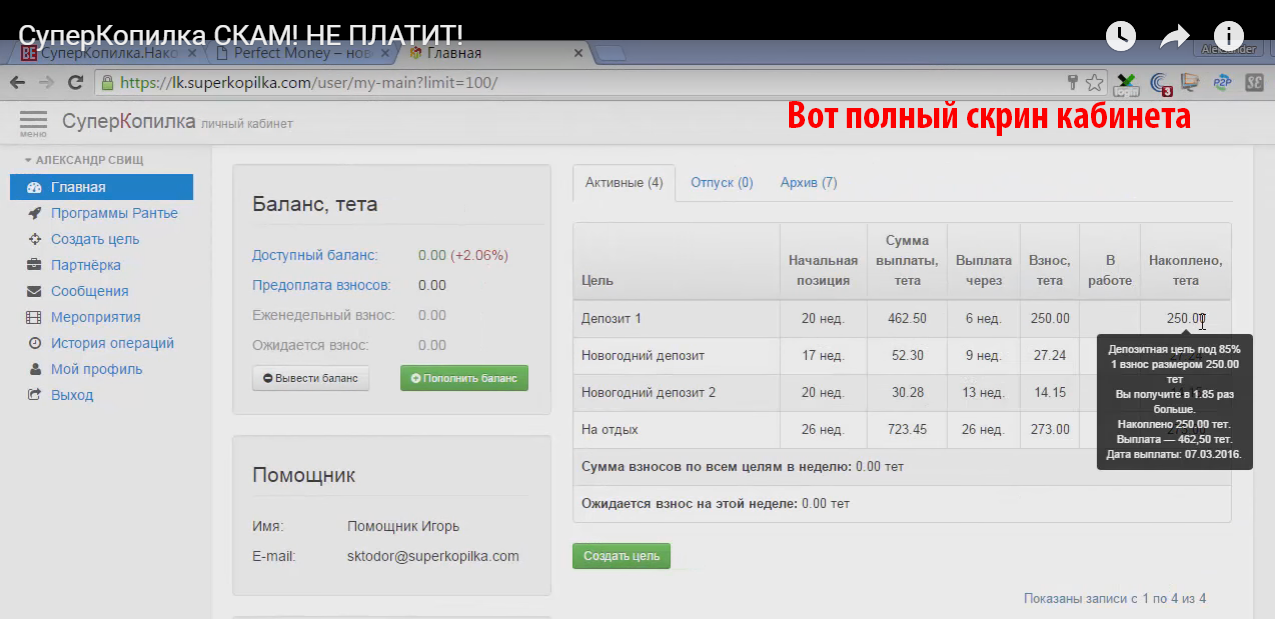Click the Доступный баланс link
The width and height of the screenshot is (1275, 619).
315,255
